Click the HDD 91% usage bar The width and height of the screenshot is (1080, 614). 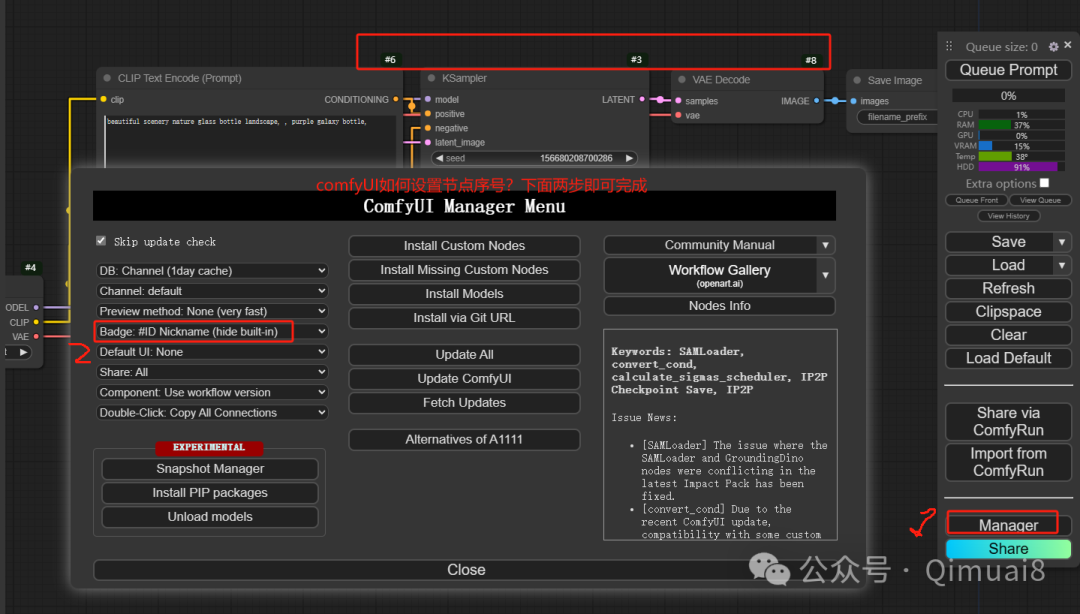coord(1021,167)
